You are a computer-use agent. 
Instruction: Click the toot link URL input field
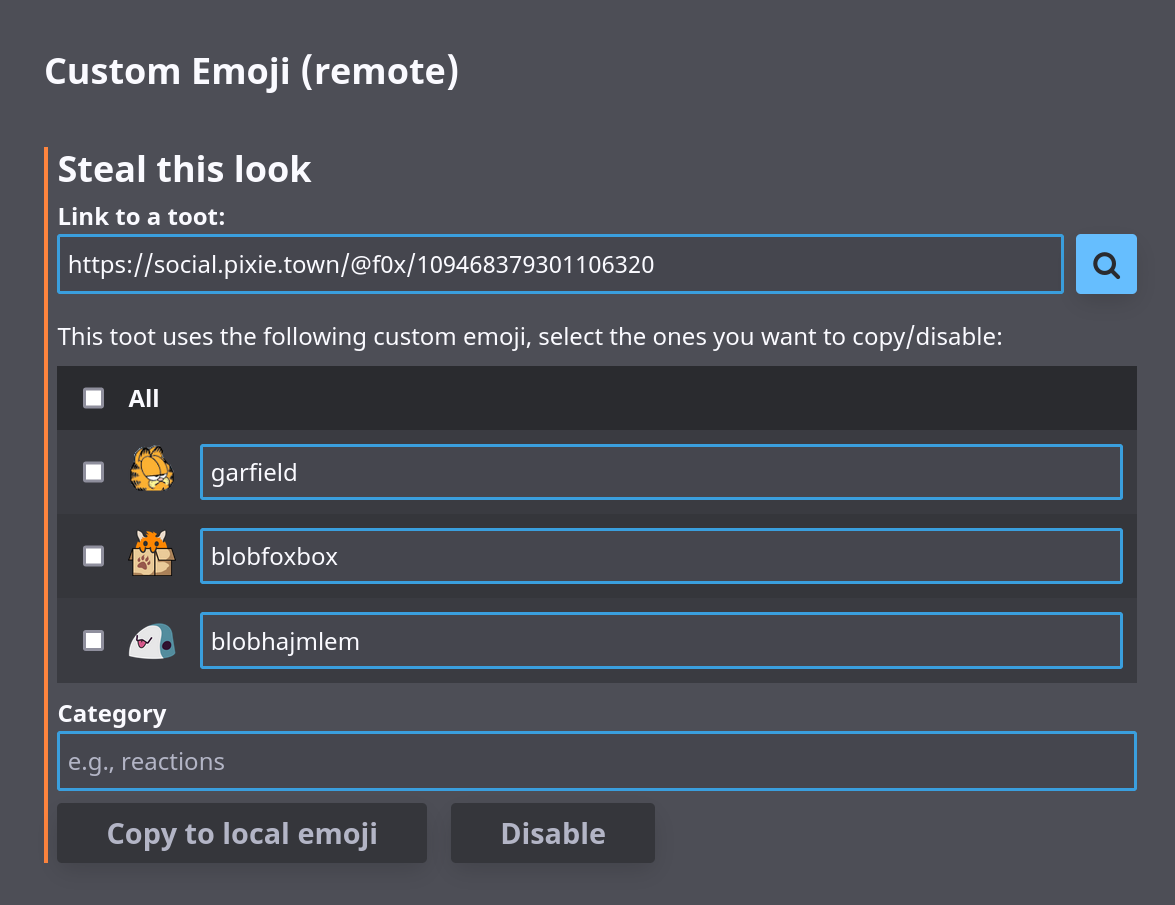(560, 263)
